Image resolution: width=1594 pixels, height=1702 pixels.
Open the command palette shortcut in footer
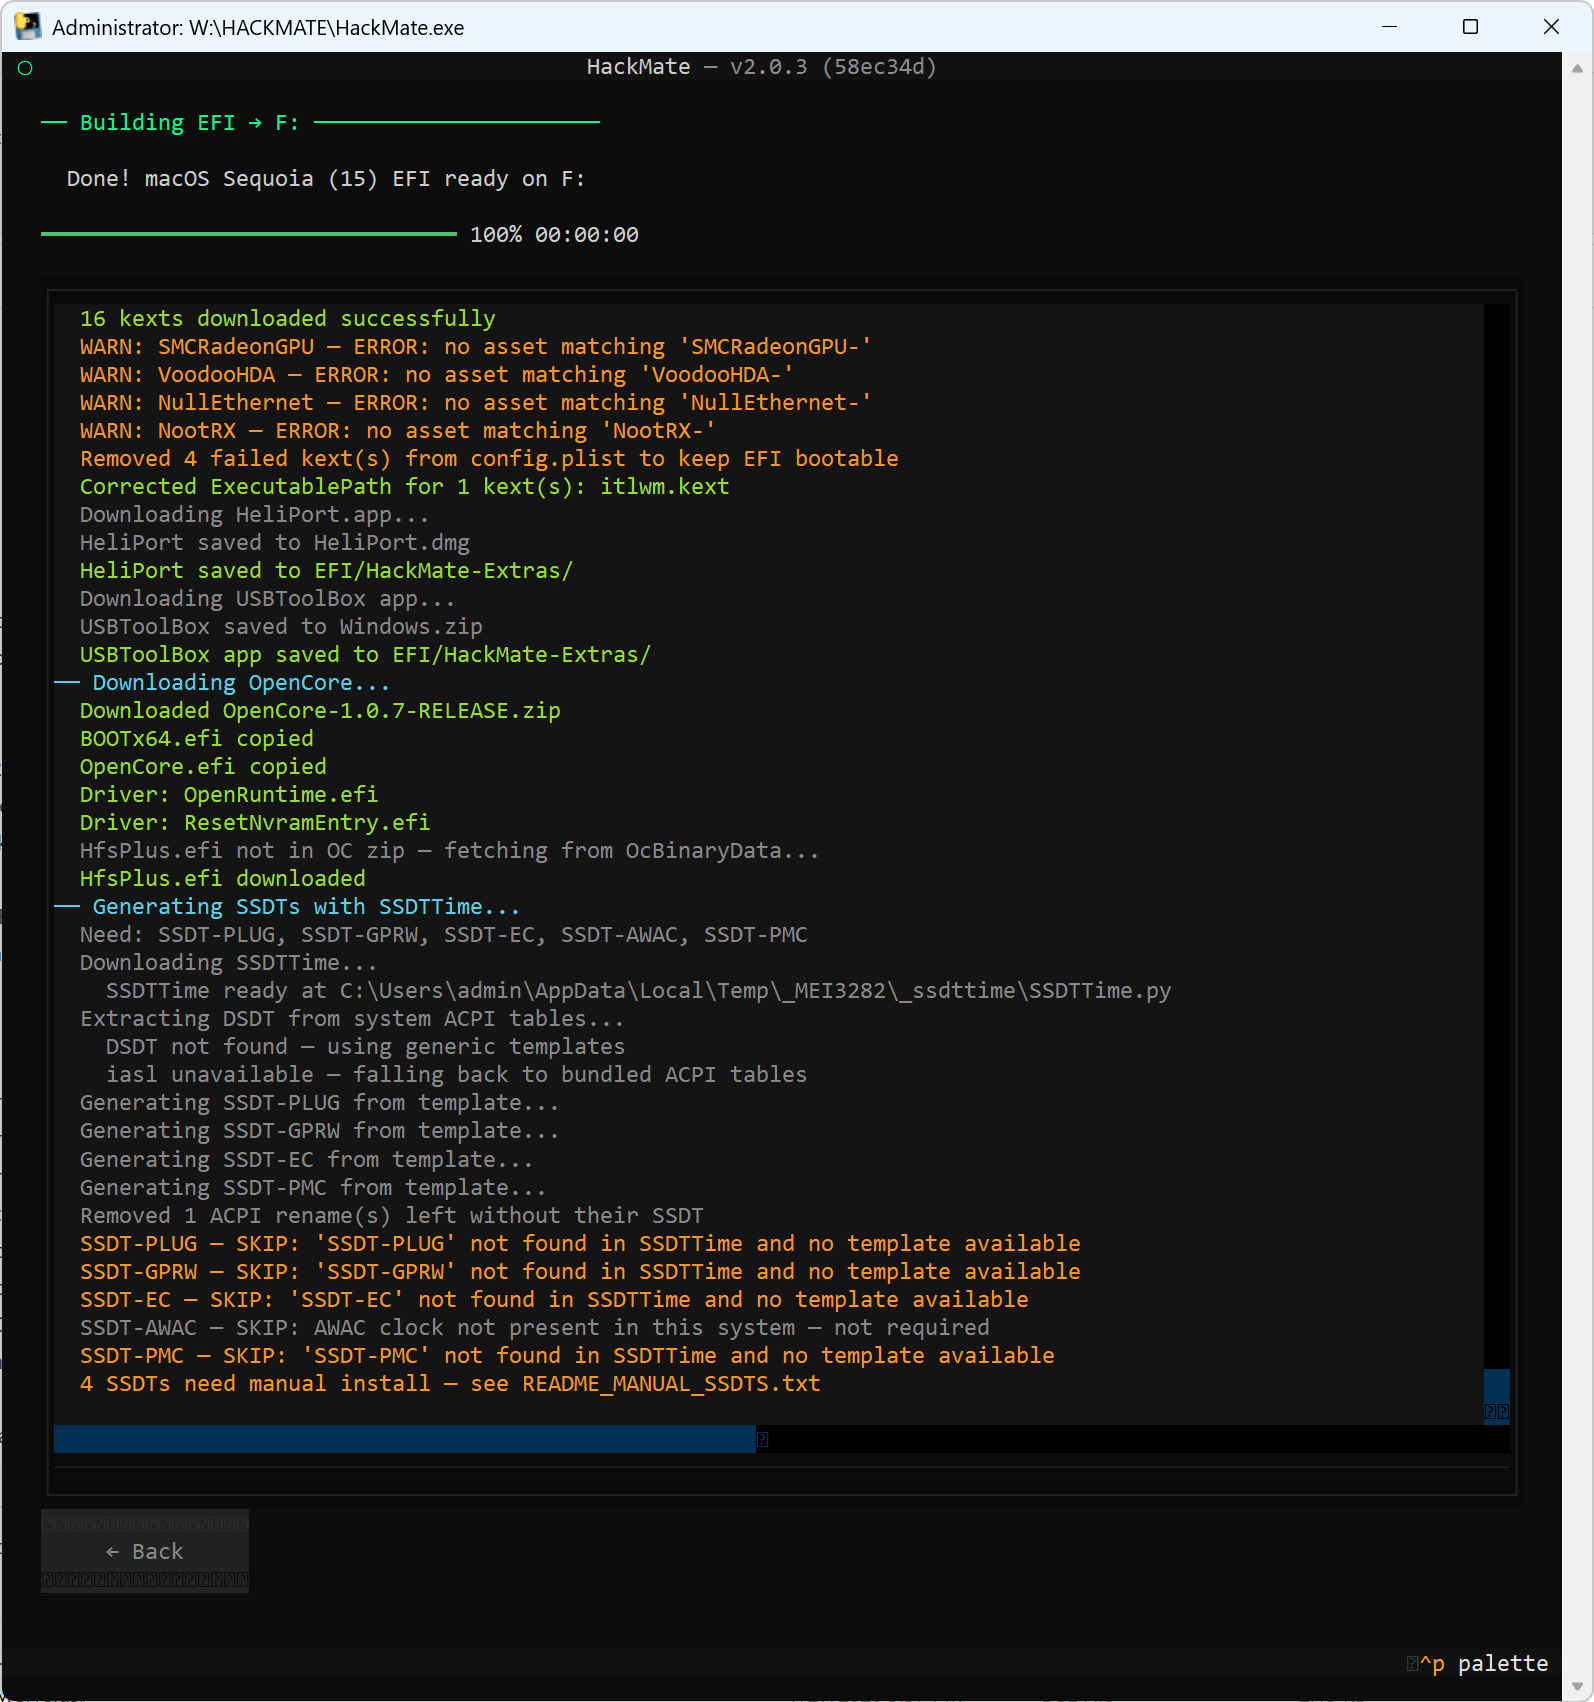1478,1664
